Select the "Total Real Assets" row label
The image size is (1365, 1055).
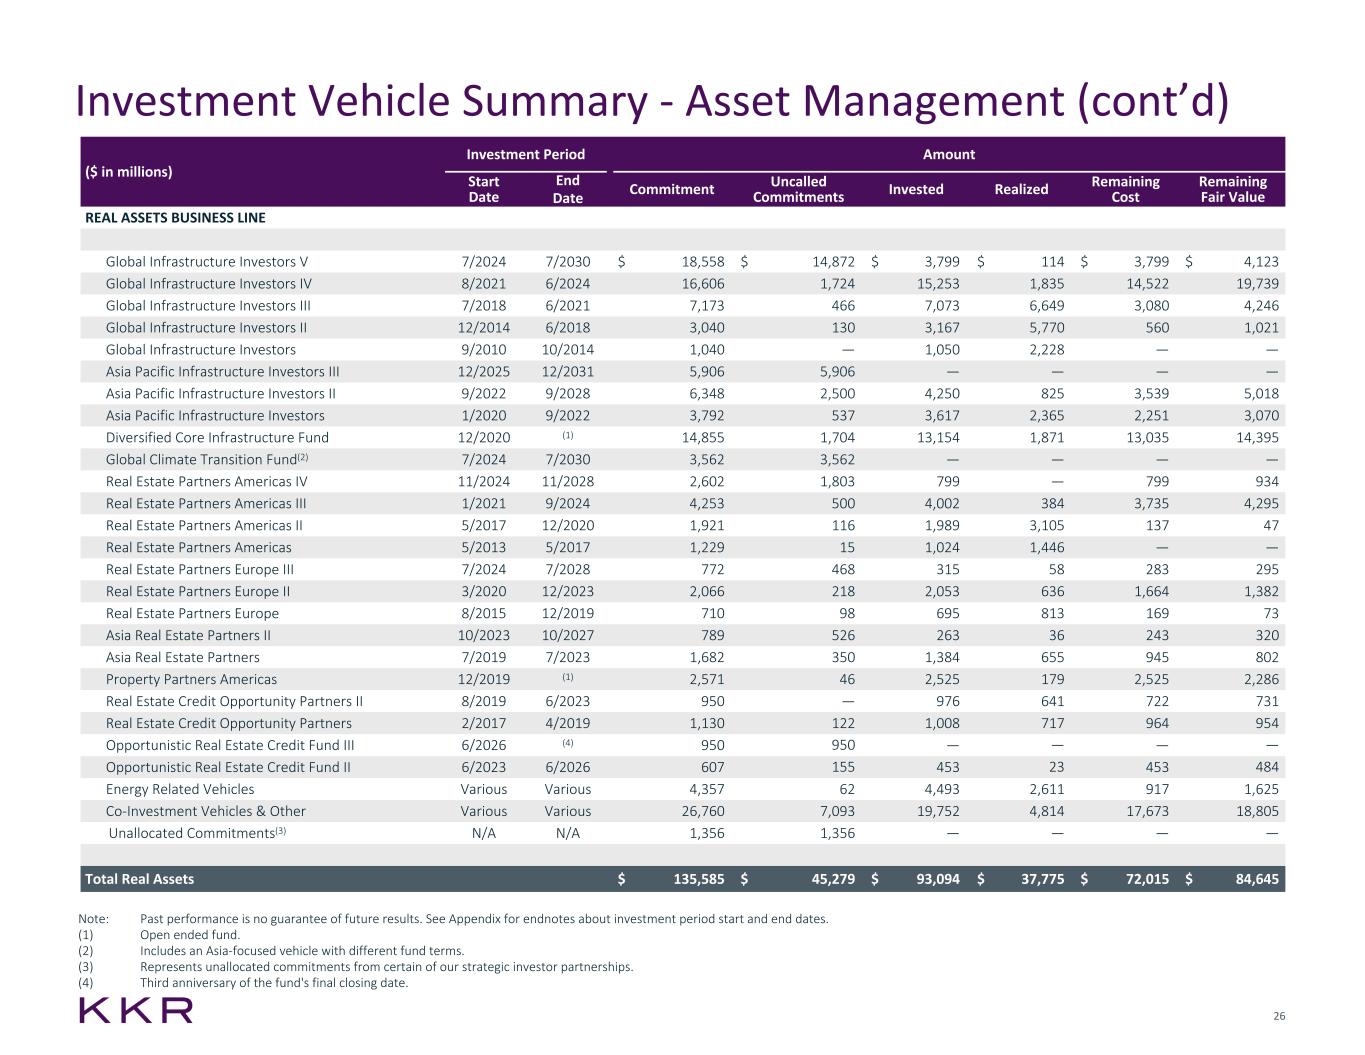140,880
